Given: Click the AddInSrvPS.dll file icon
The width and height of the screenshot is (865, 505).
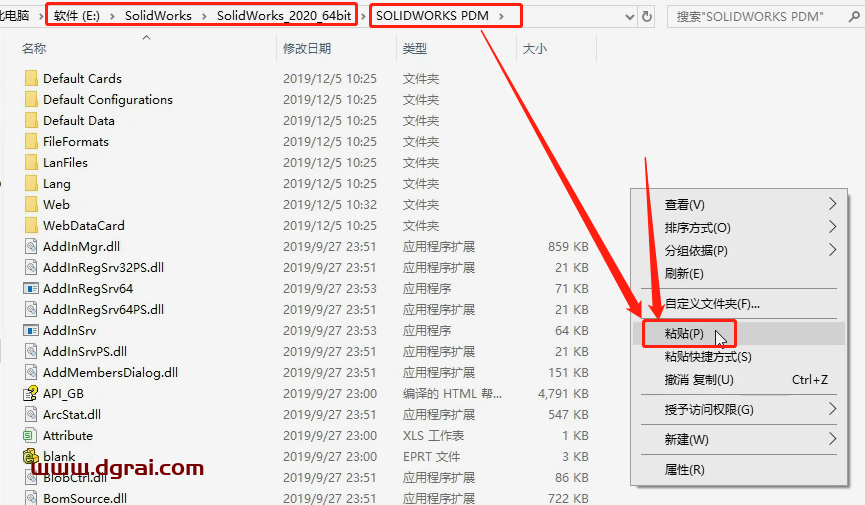Looking at the screenshot, I should pos(31,351).
